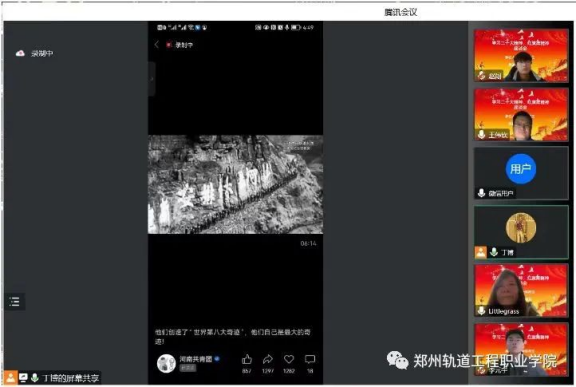Expand the side panel chevron beside the phone screen
Viewport: 576px width, 387px height.
151,79
